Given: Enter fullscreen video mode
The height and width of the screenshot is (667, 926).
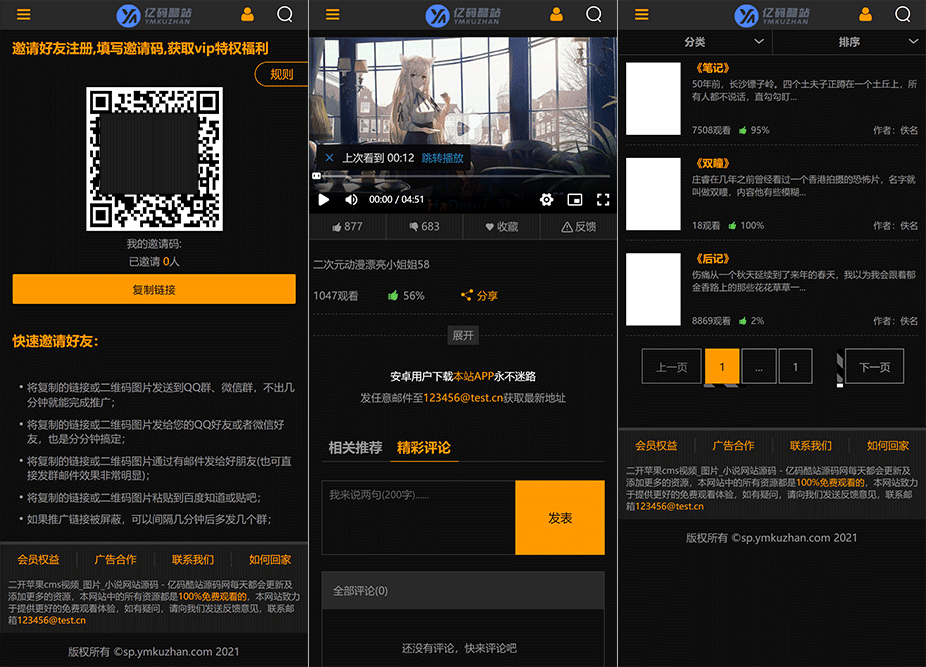Looking at the screenshot, I should point(603,200).
